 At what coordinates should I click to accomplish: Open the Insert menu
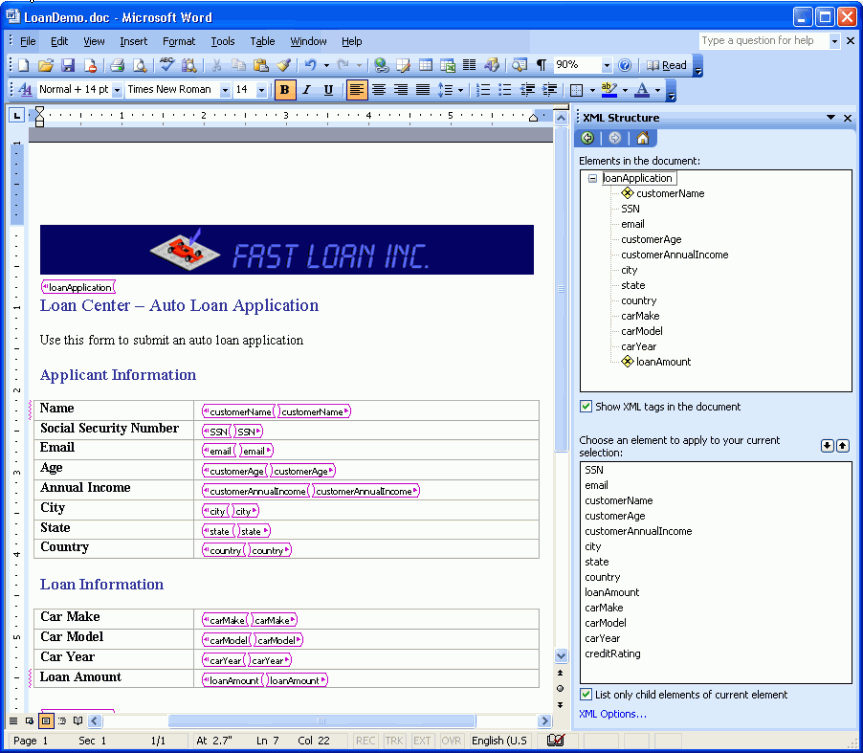(x=133, y=41)
